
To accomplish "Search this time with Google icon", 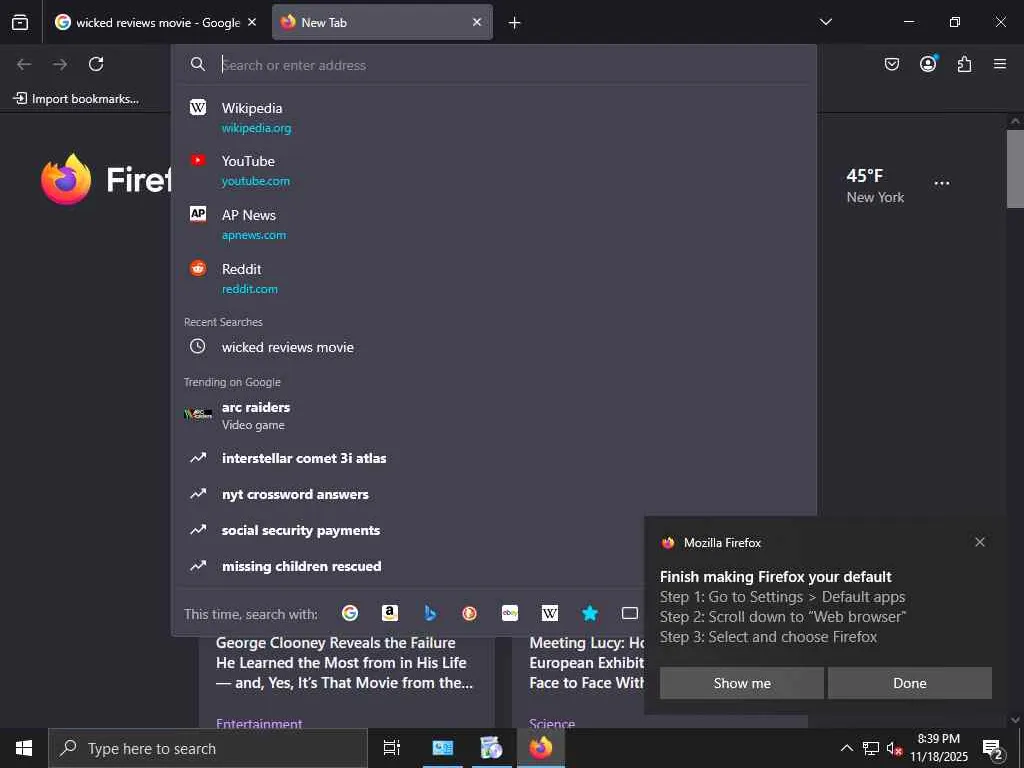I will (x=350, y=613).
